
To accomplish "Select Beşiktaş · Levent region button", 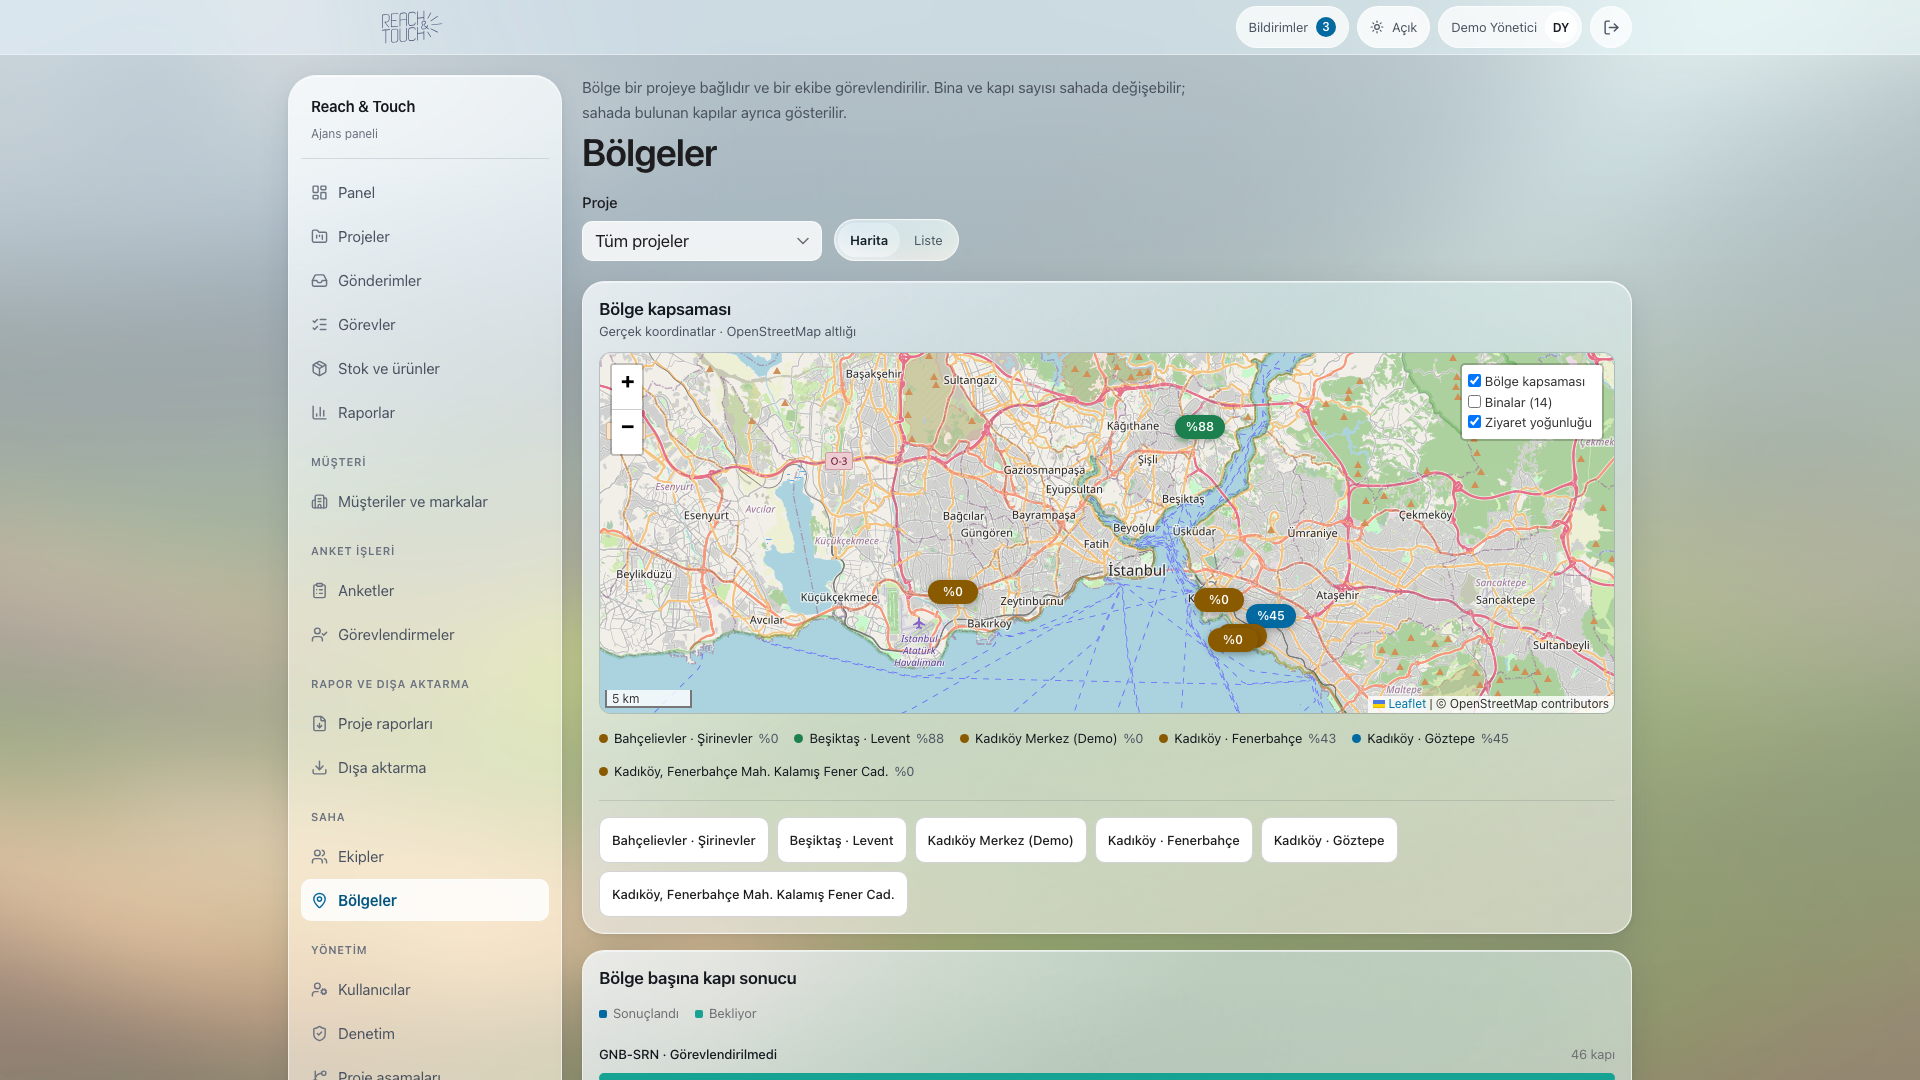I will tap(842, 840).
